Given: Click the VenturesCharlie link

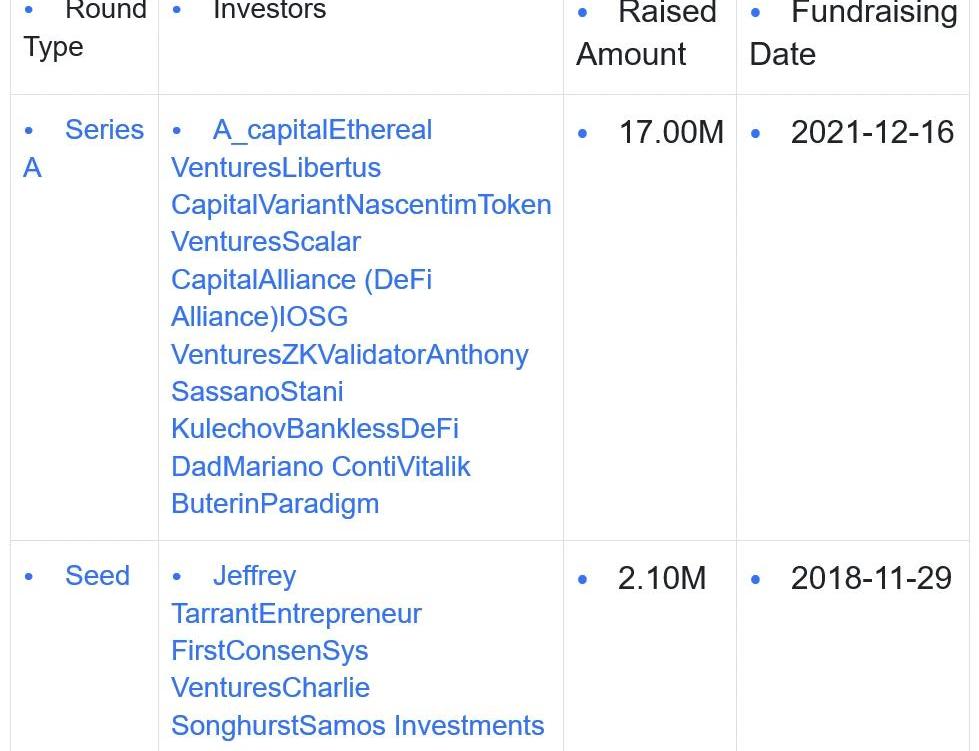Looking at the screenshot, I should tap(270, 688).
